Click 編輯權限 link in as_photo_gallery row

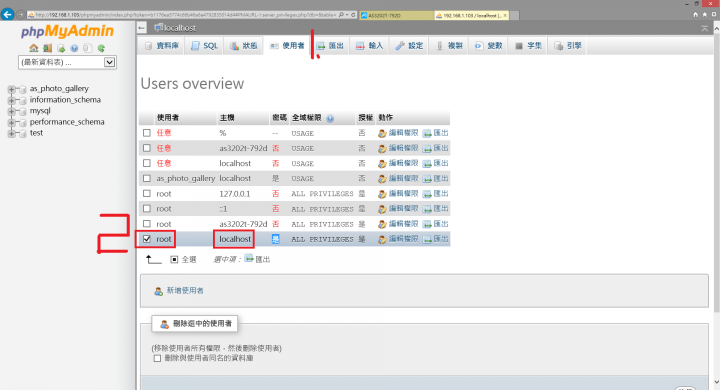click(x=404, y=178)
